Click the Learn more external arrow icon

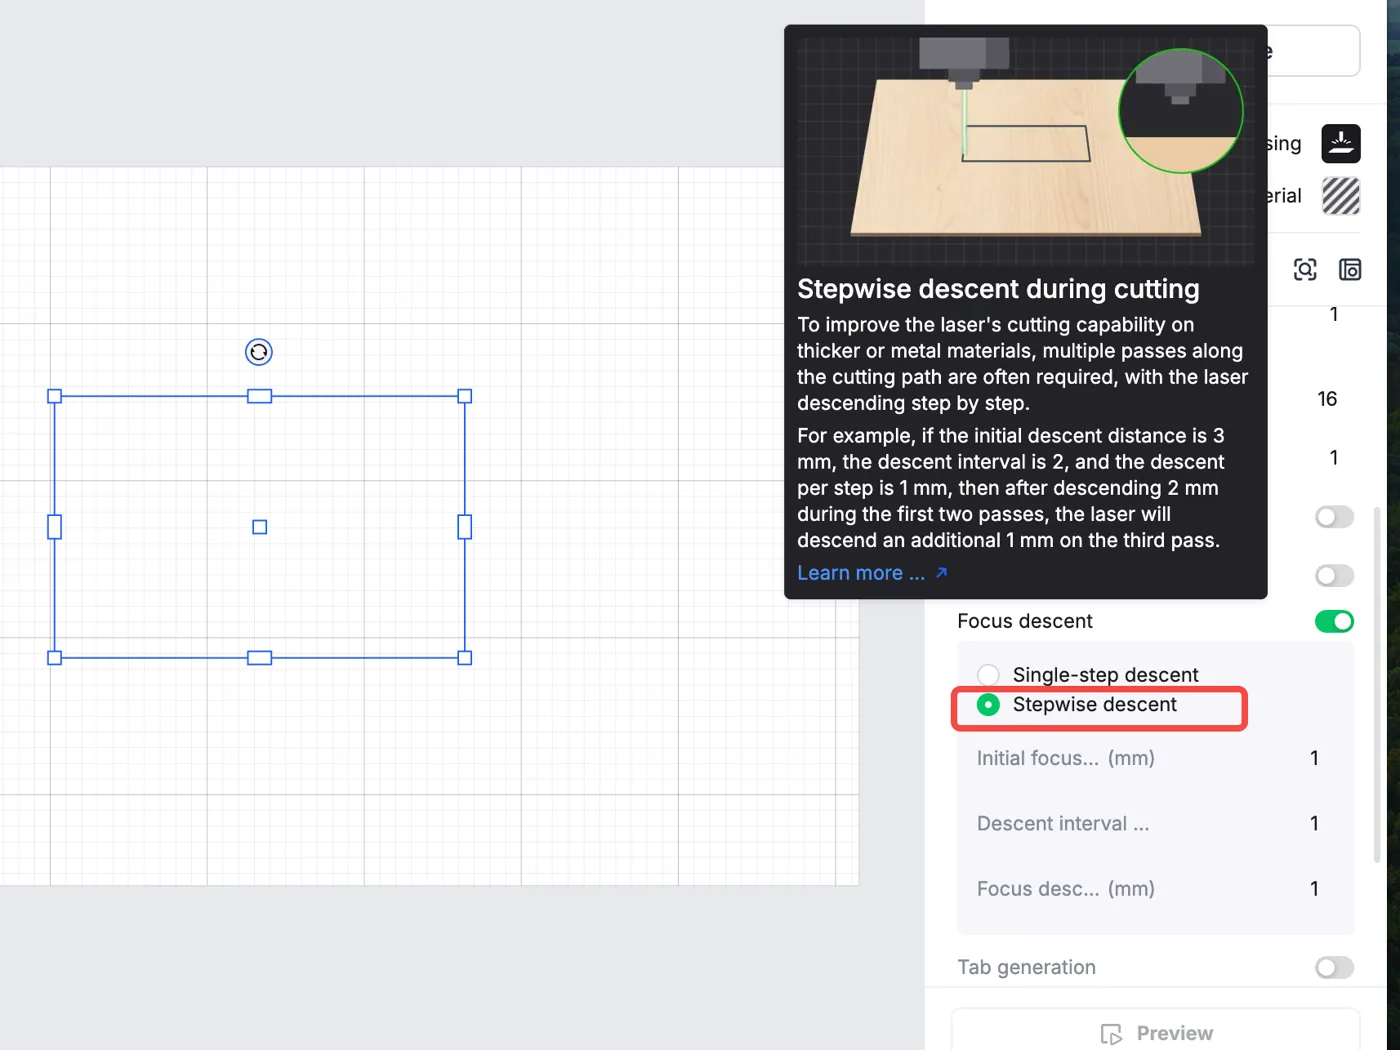pos(941,573)
